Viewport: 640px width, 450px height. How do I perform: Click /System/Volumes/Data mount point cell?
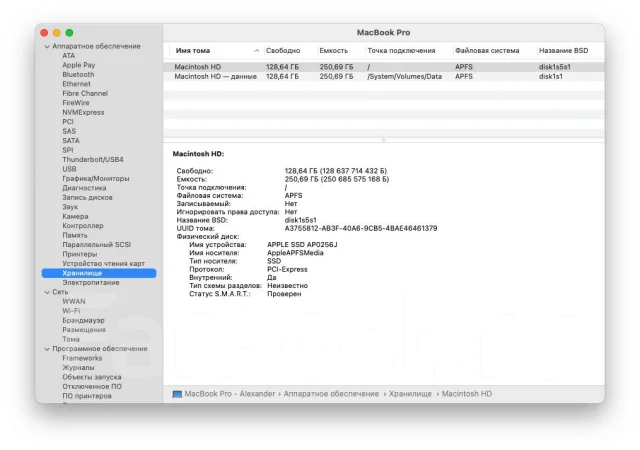[x=404, y=76]
